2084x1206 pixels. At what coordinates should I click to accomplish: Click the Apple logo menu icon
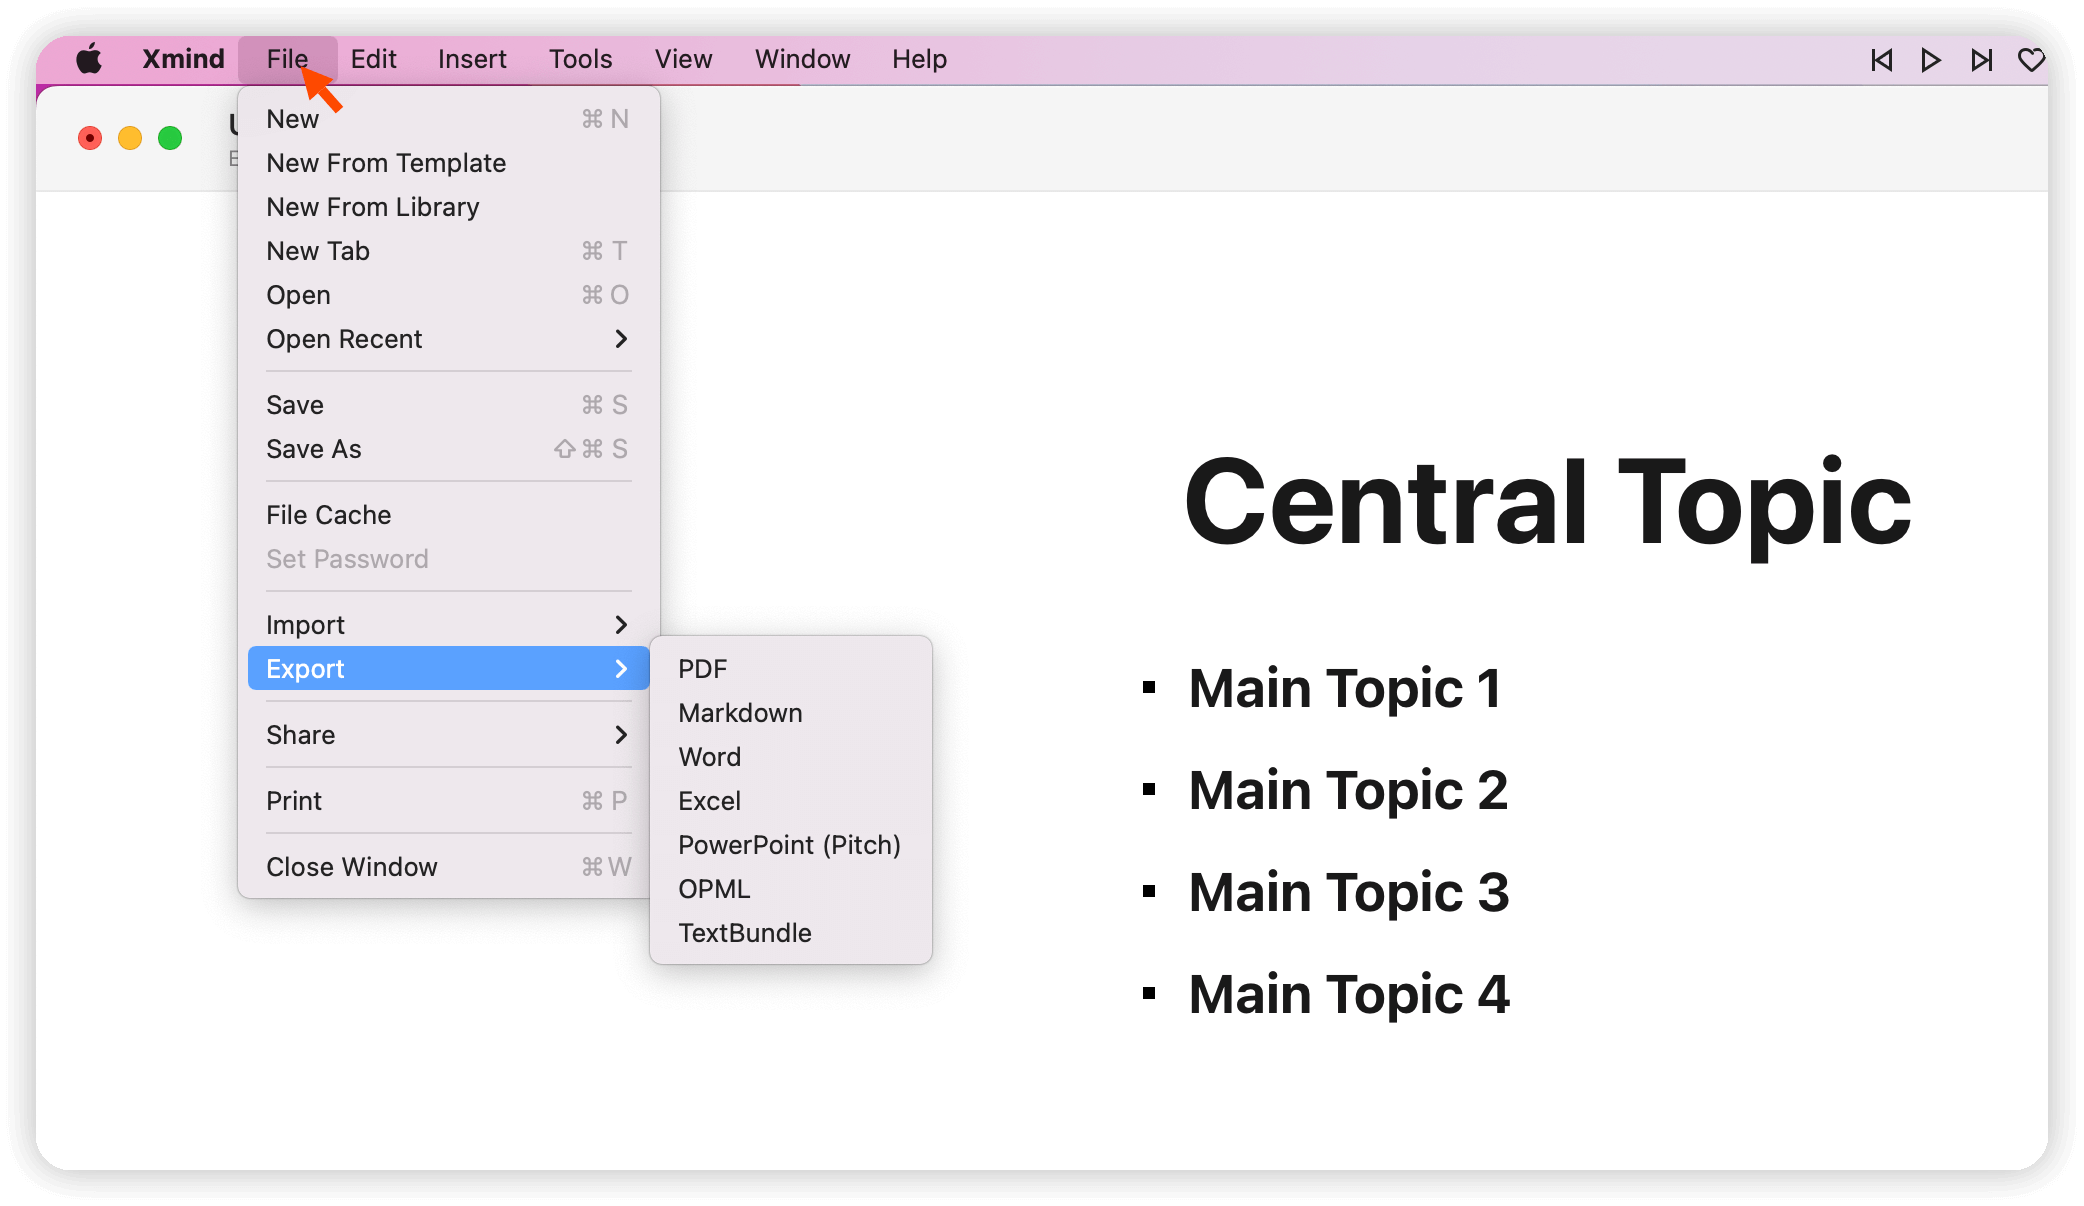pos(89,59)
